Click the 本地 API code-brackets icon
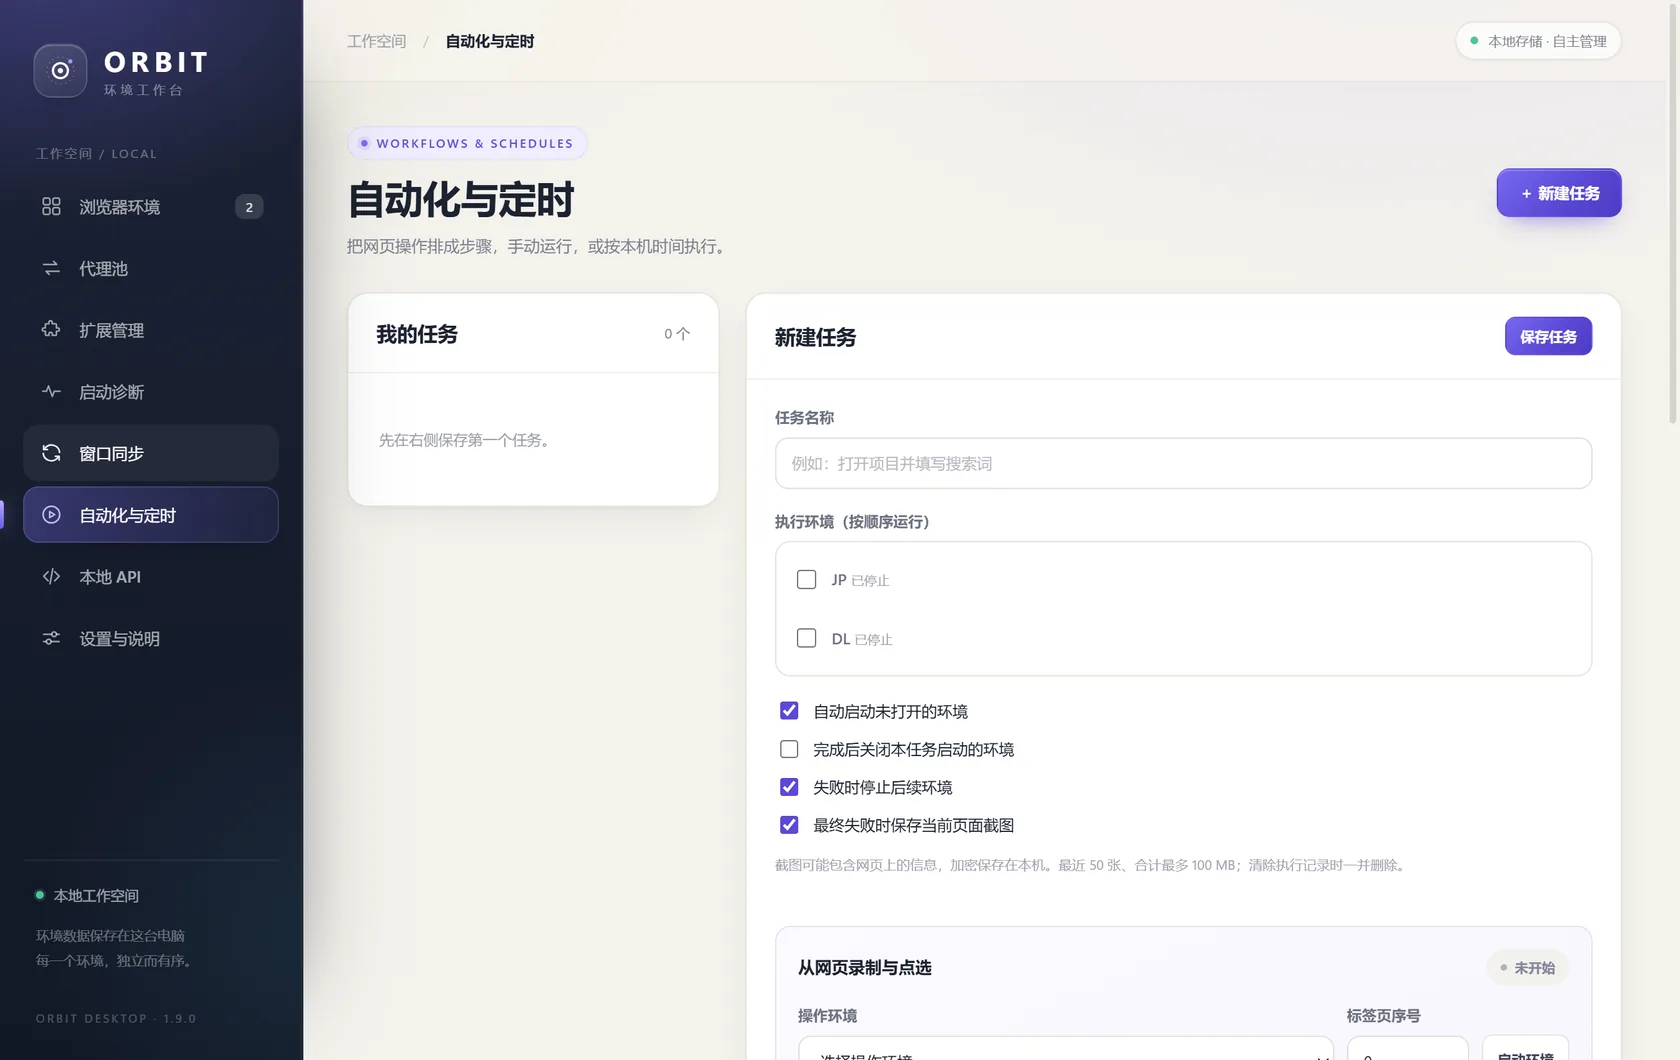The image size is (1680, 1060). [51, 576]
